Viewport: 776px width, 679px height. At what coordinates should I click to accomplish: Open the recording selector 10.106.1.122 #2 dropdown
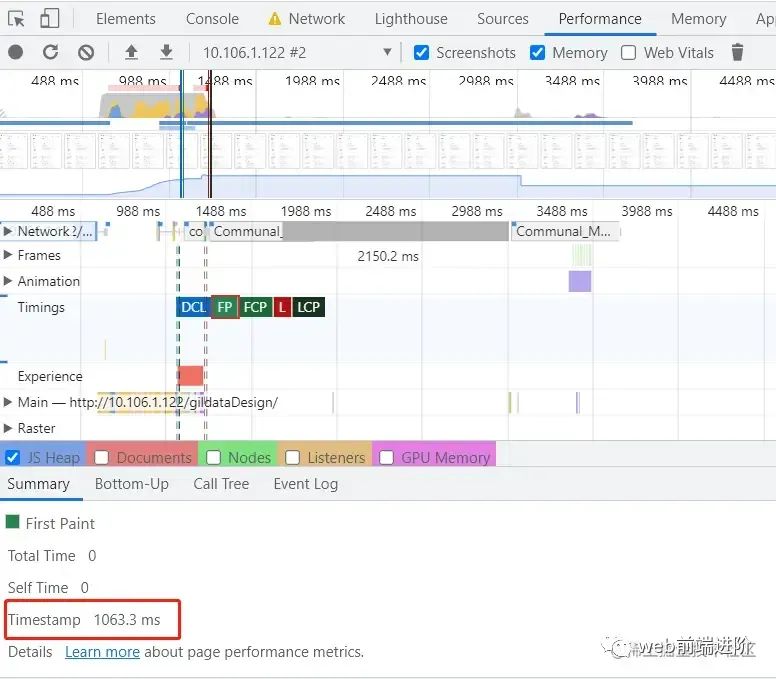tap(297, 52)
